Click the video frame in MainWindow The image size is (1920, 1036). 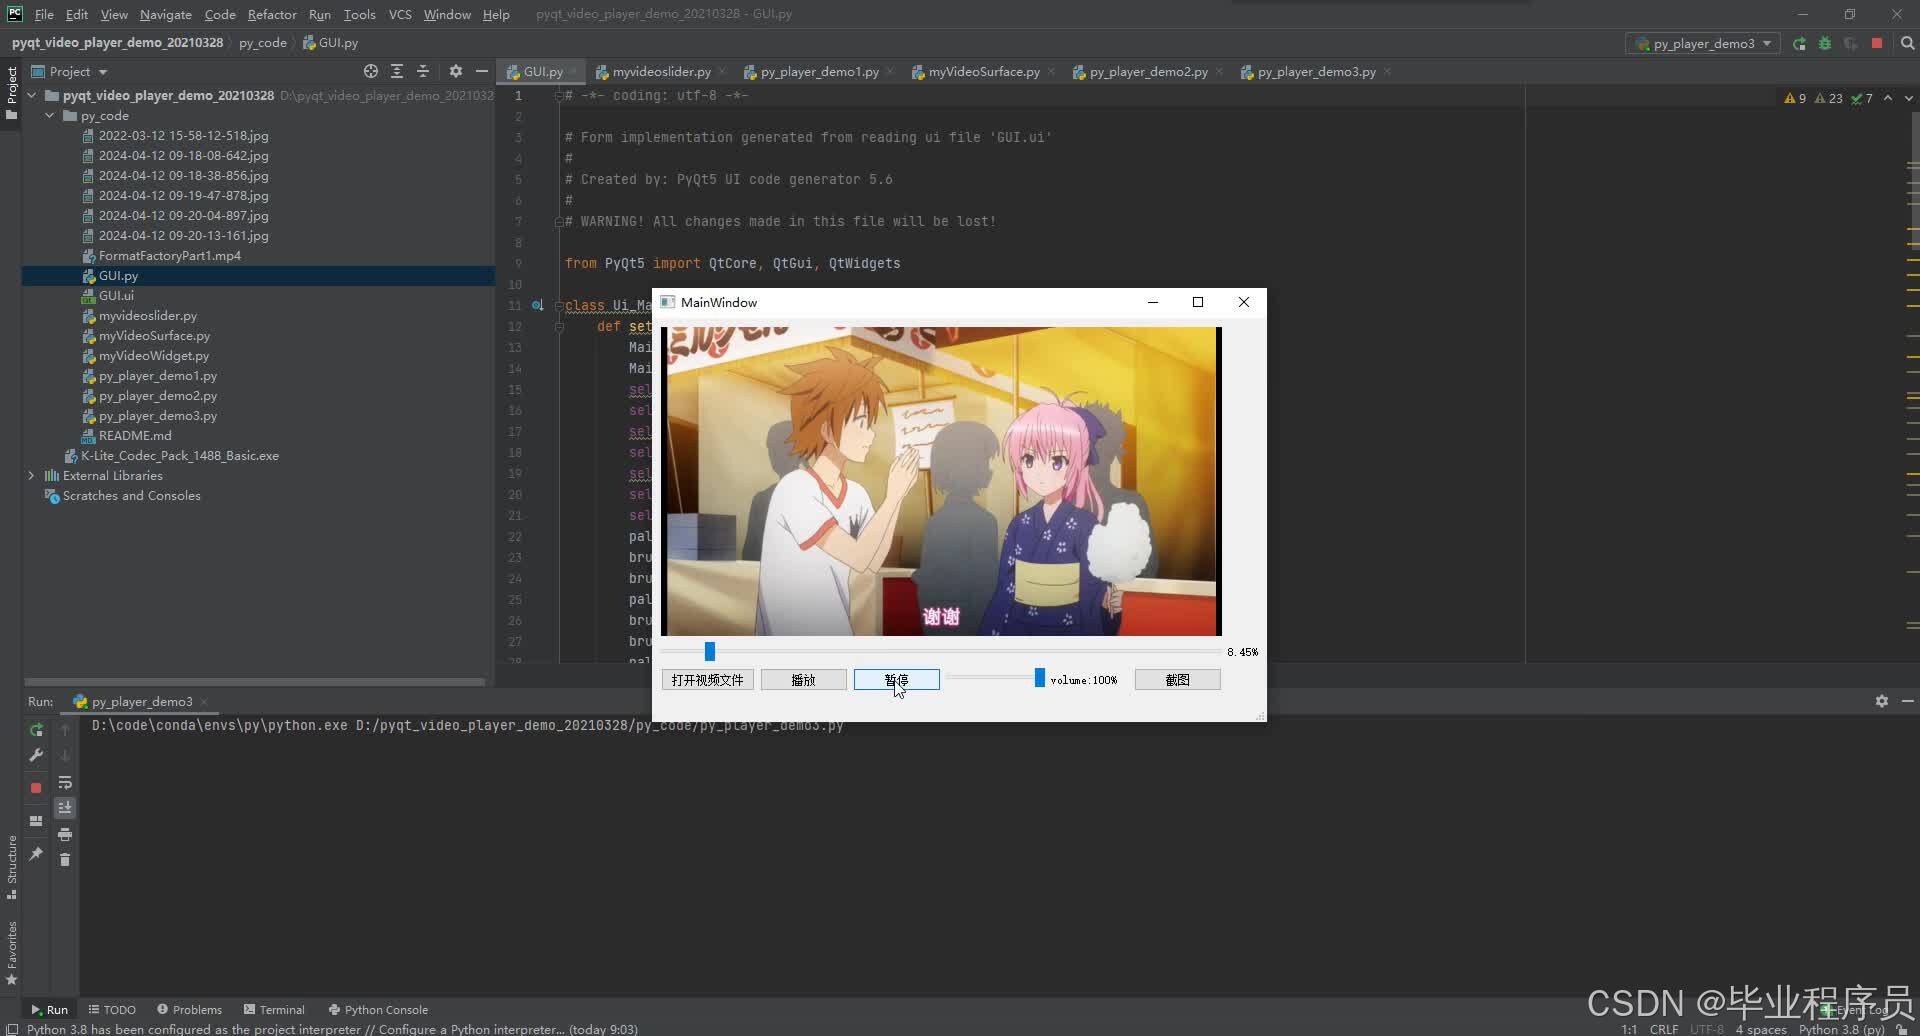[x=941, y=481]
